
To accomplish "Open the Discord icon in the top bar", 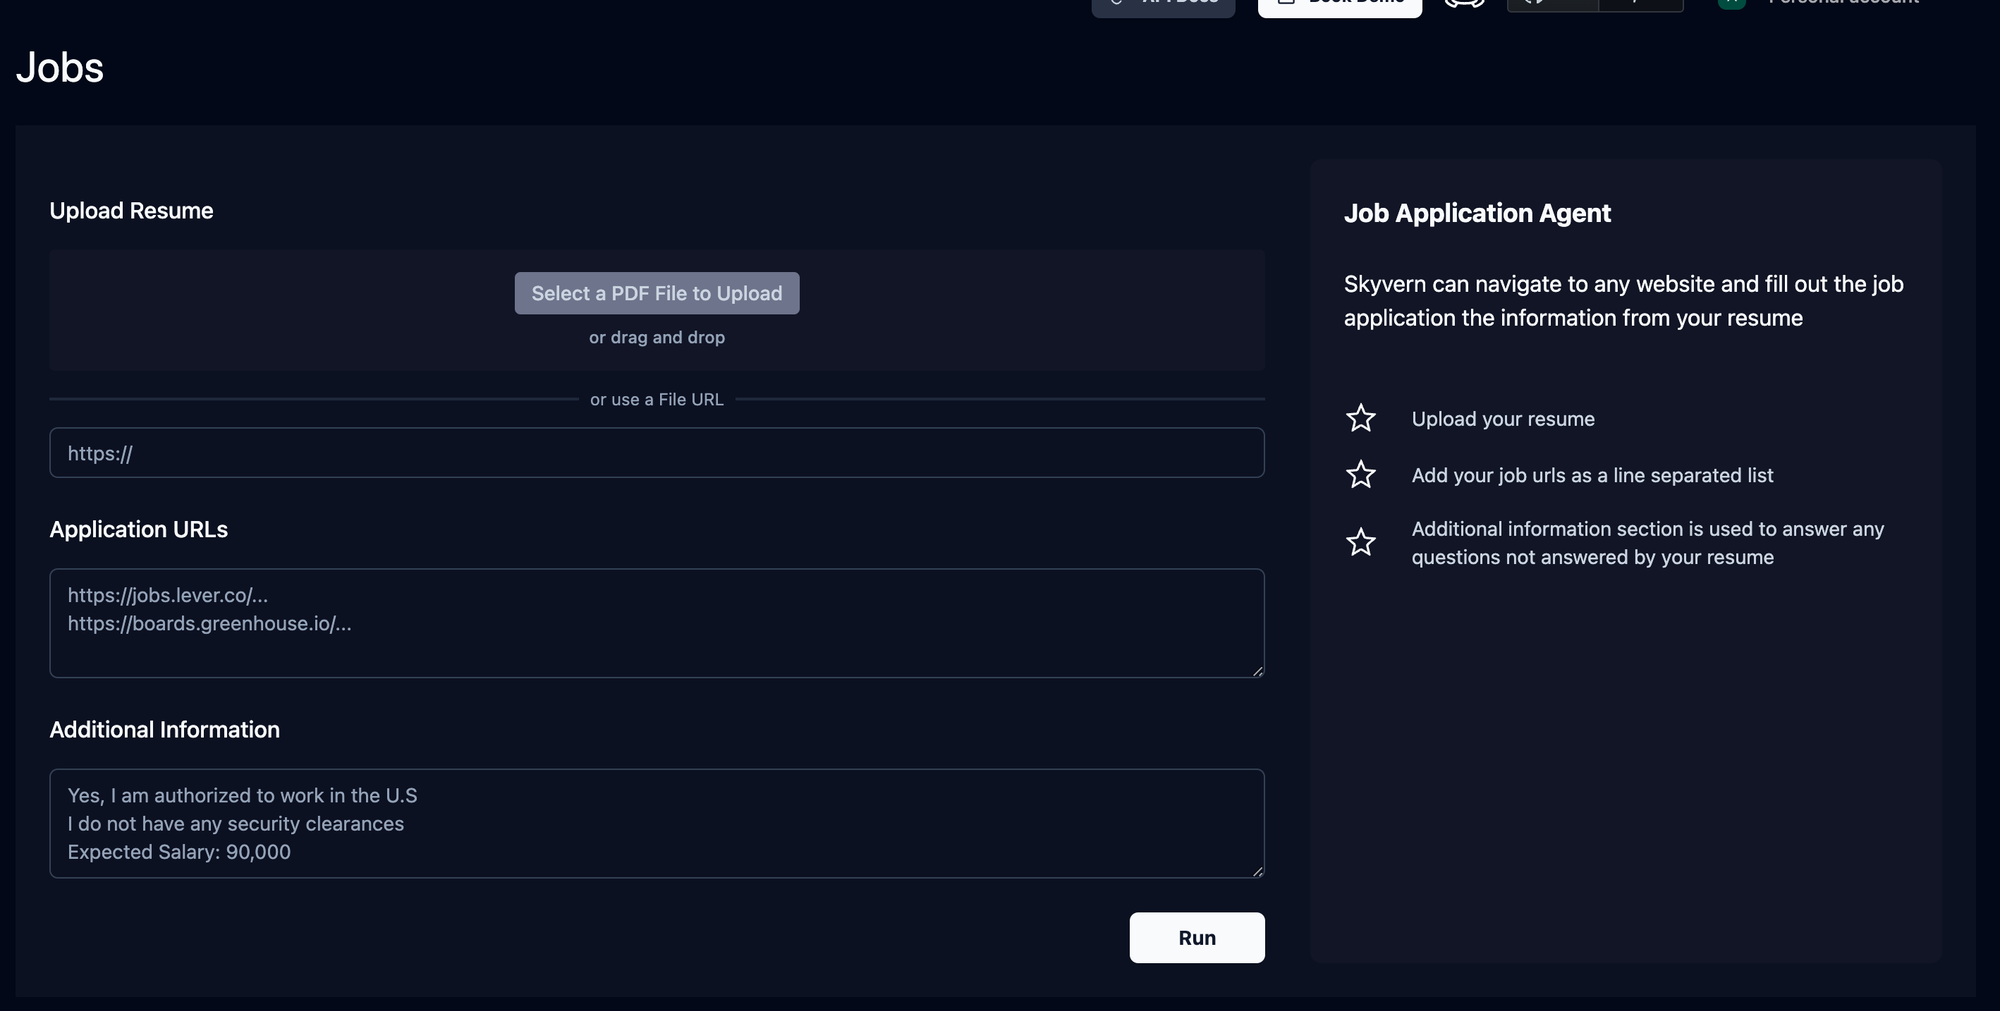I will point(1464,4).
